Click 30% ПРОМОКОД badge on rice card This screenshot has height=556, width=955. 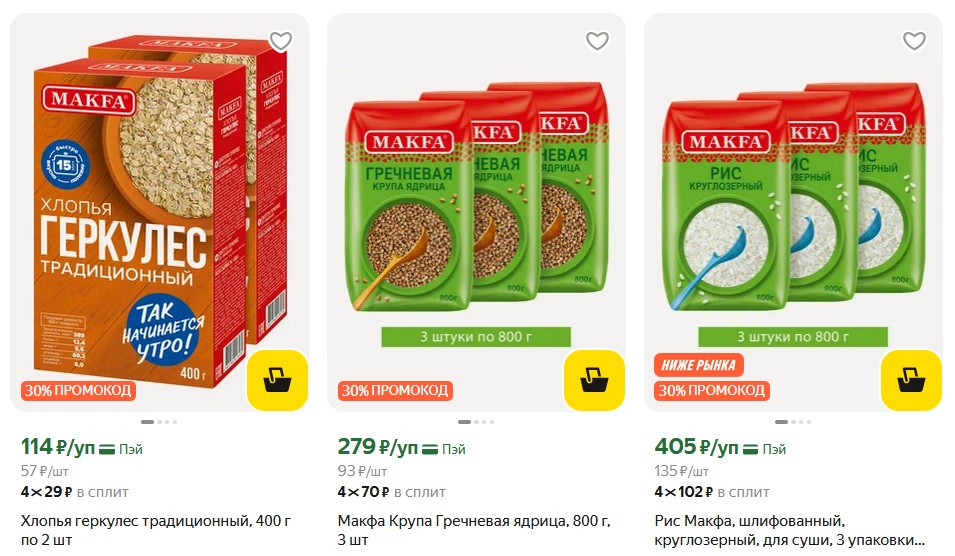click(711, 390)
